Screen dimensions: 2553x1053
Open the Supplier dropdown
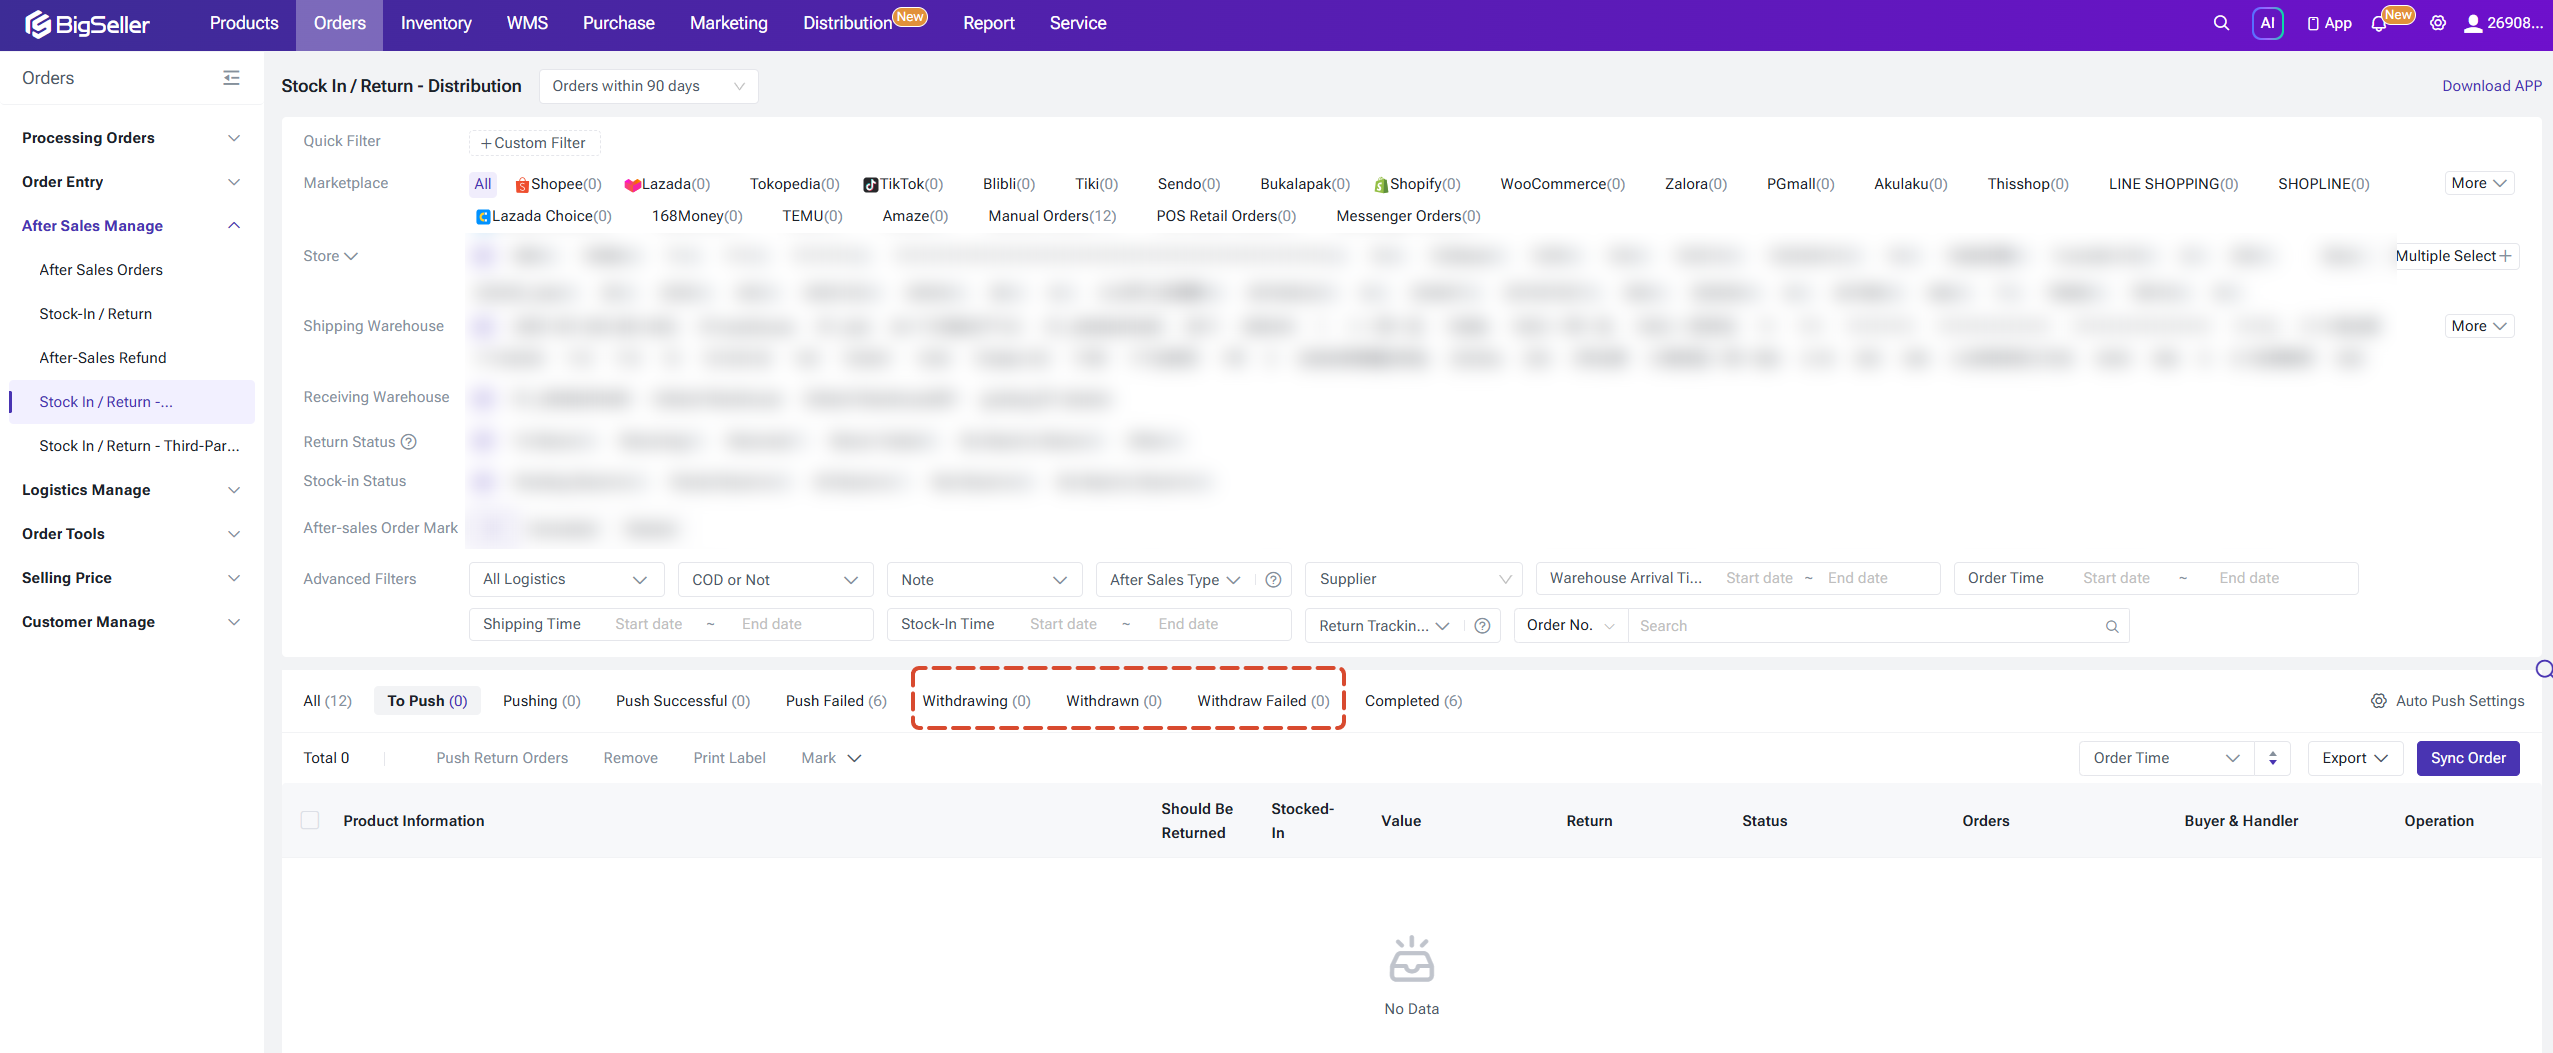pyautogui.click(x=1414, y=579)
